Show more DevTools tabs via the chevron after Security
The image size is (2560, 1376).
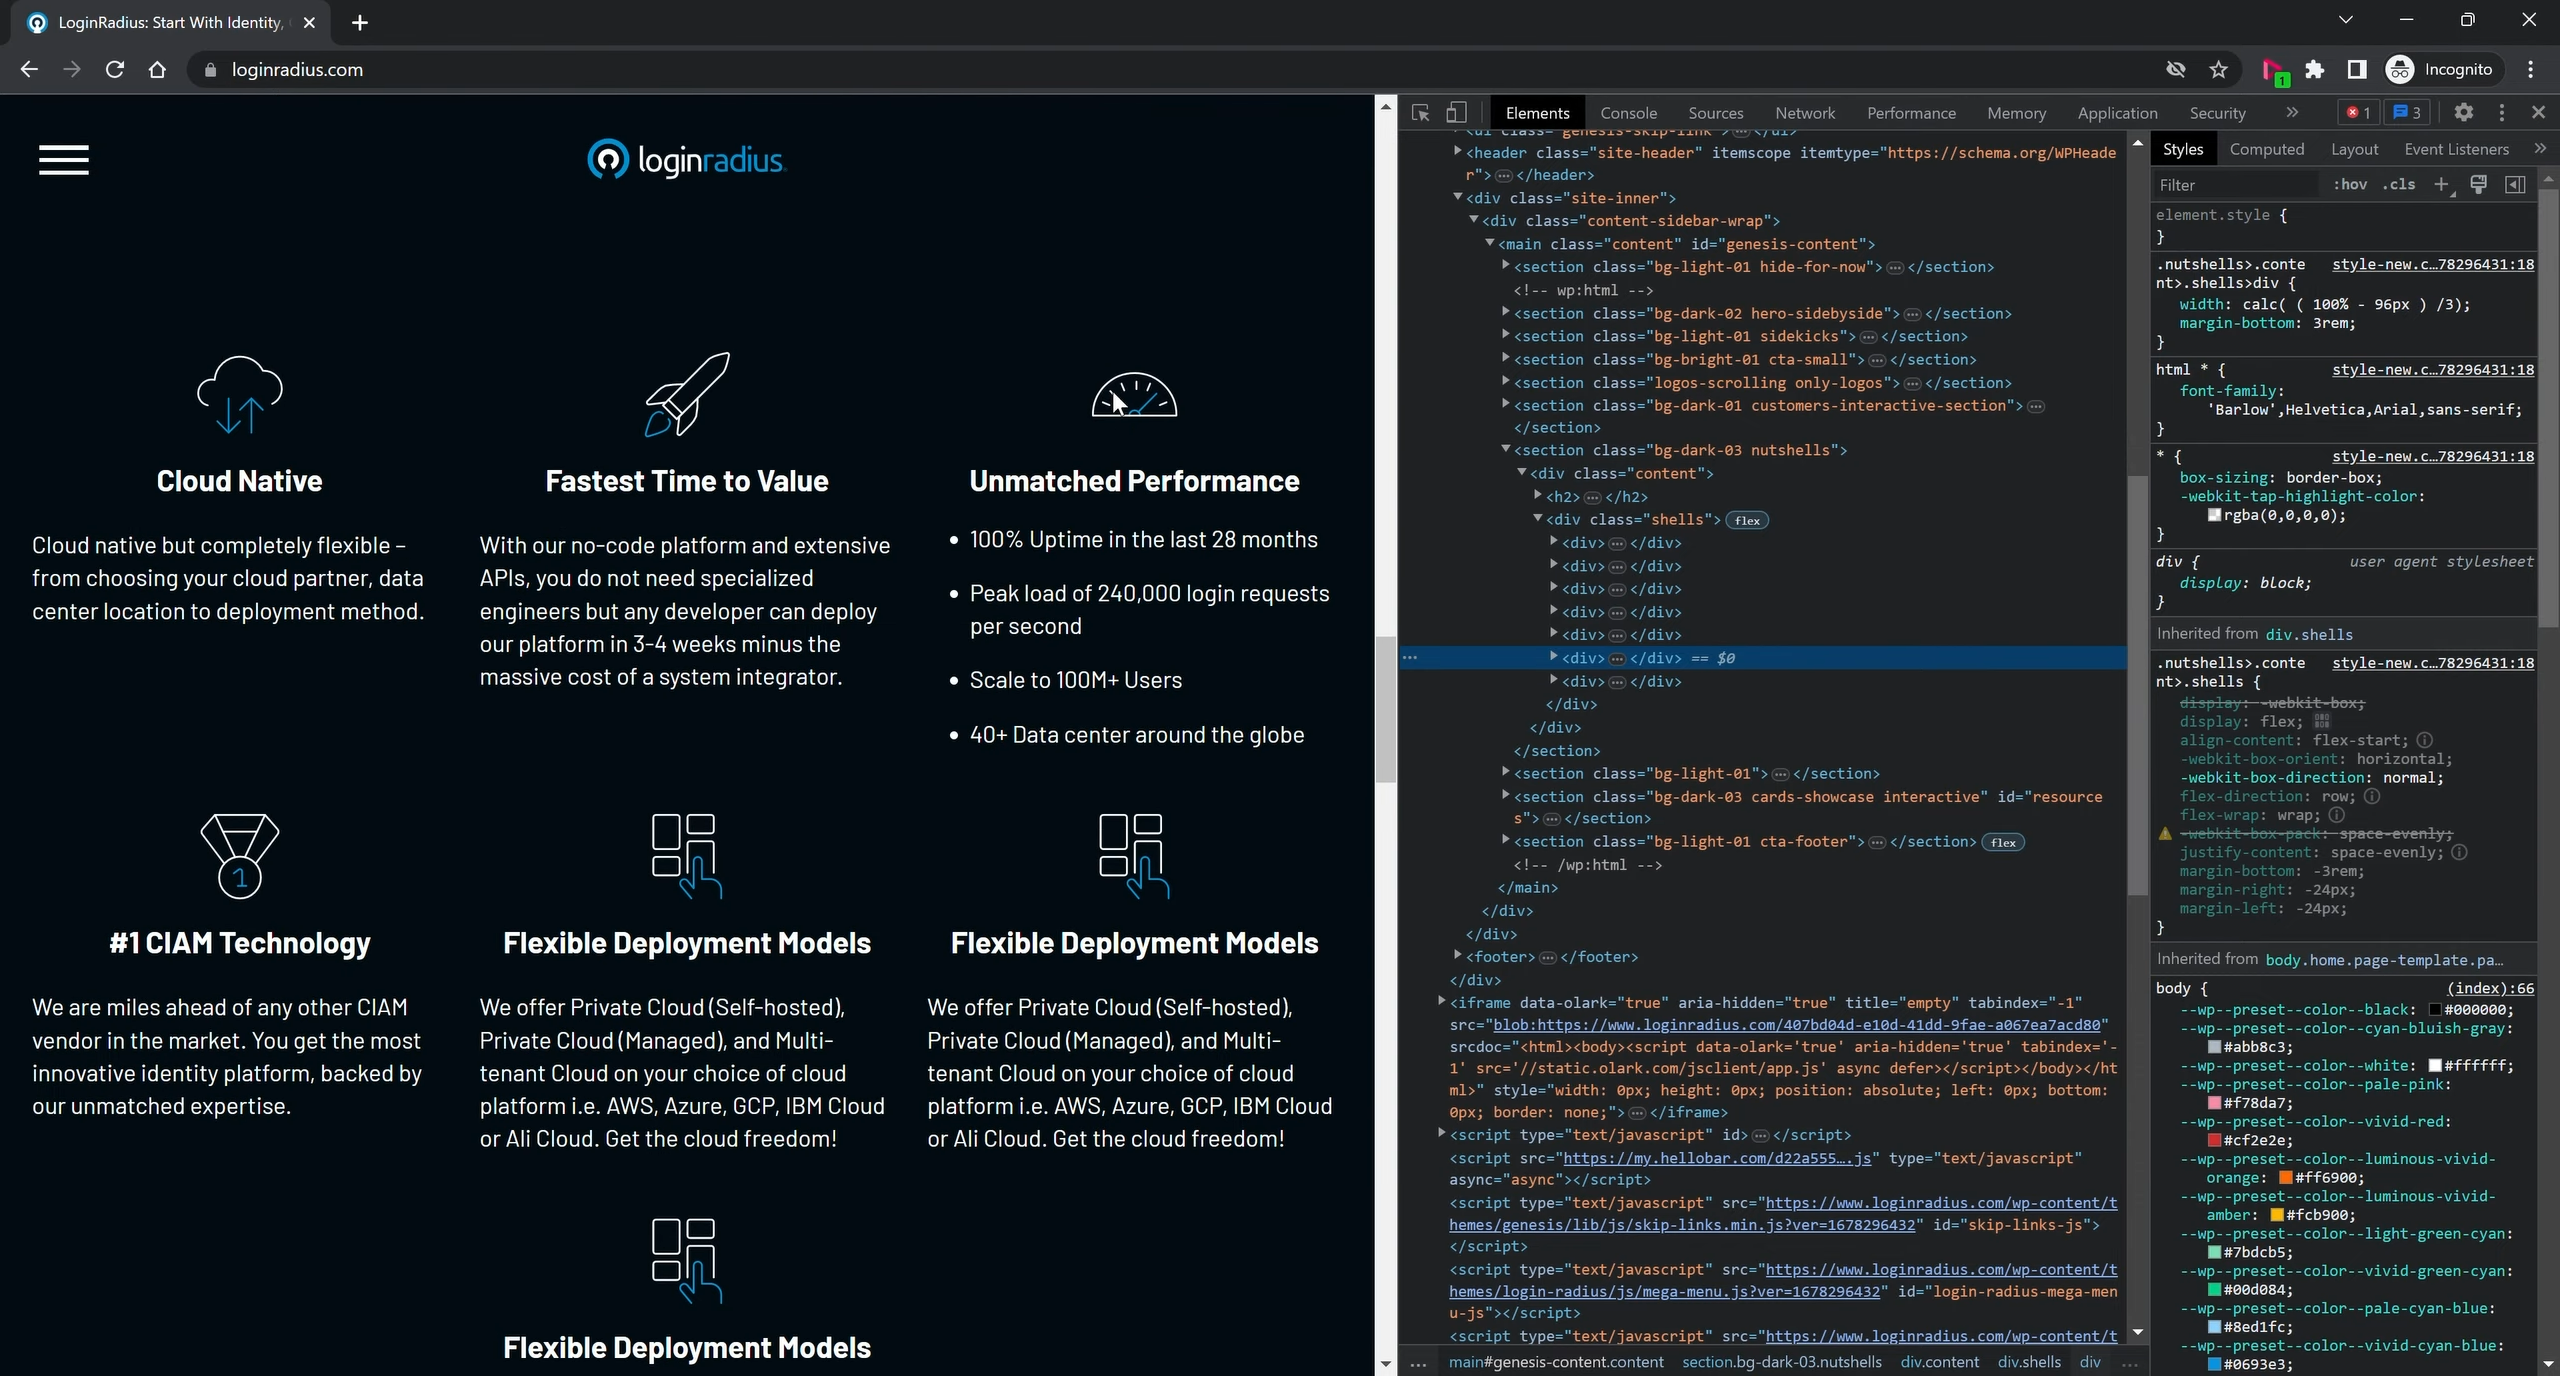click(2292, 113)
